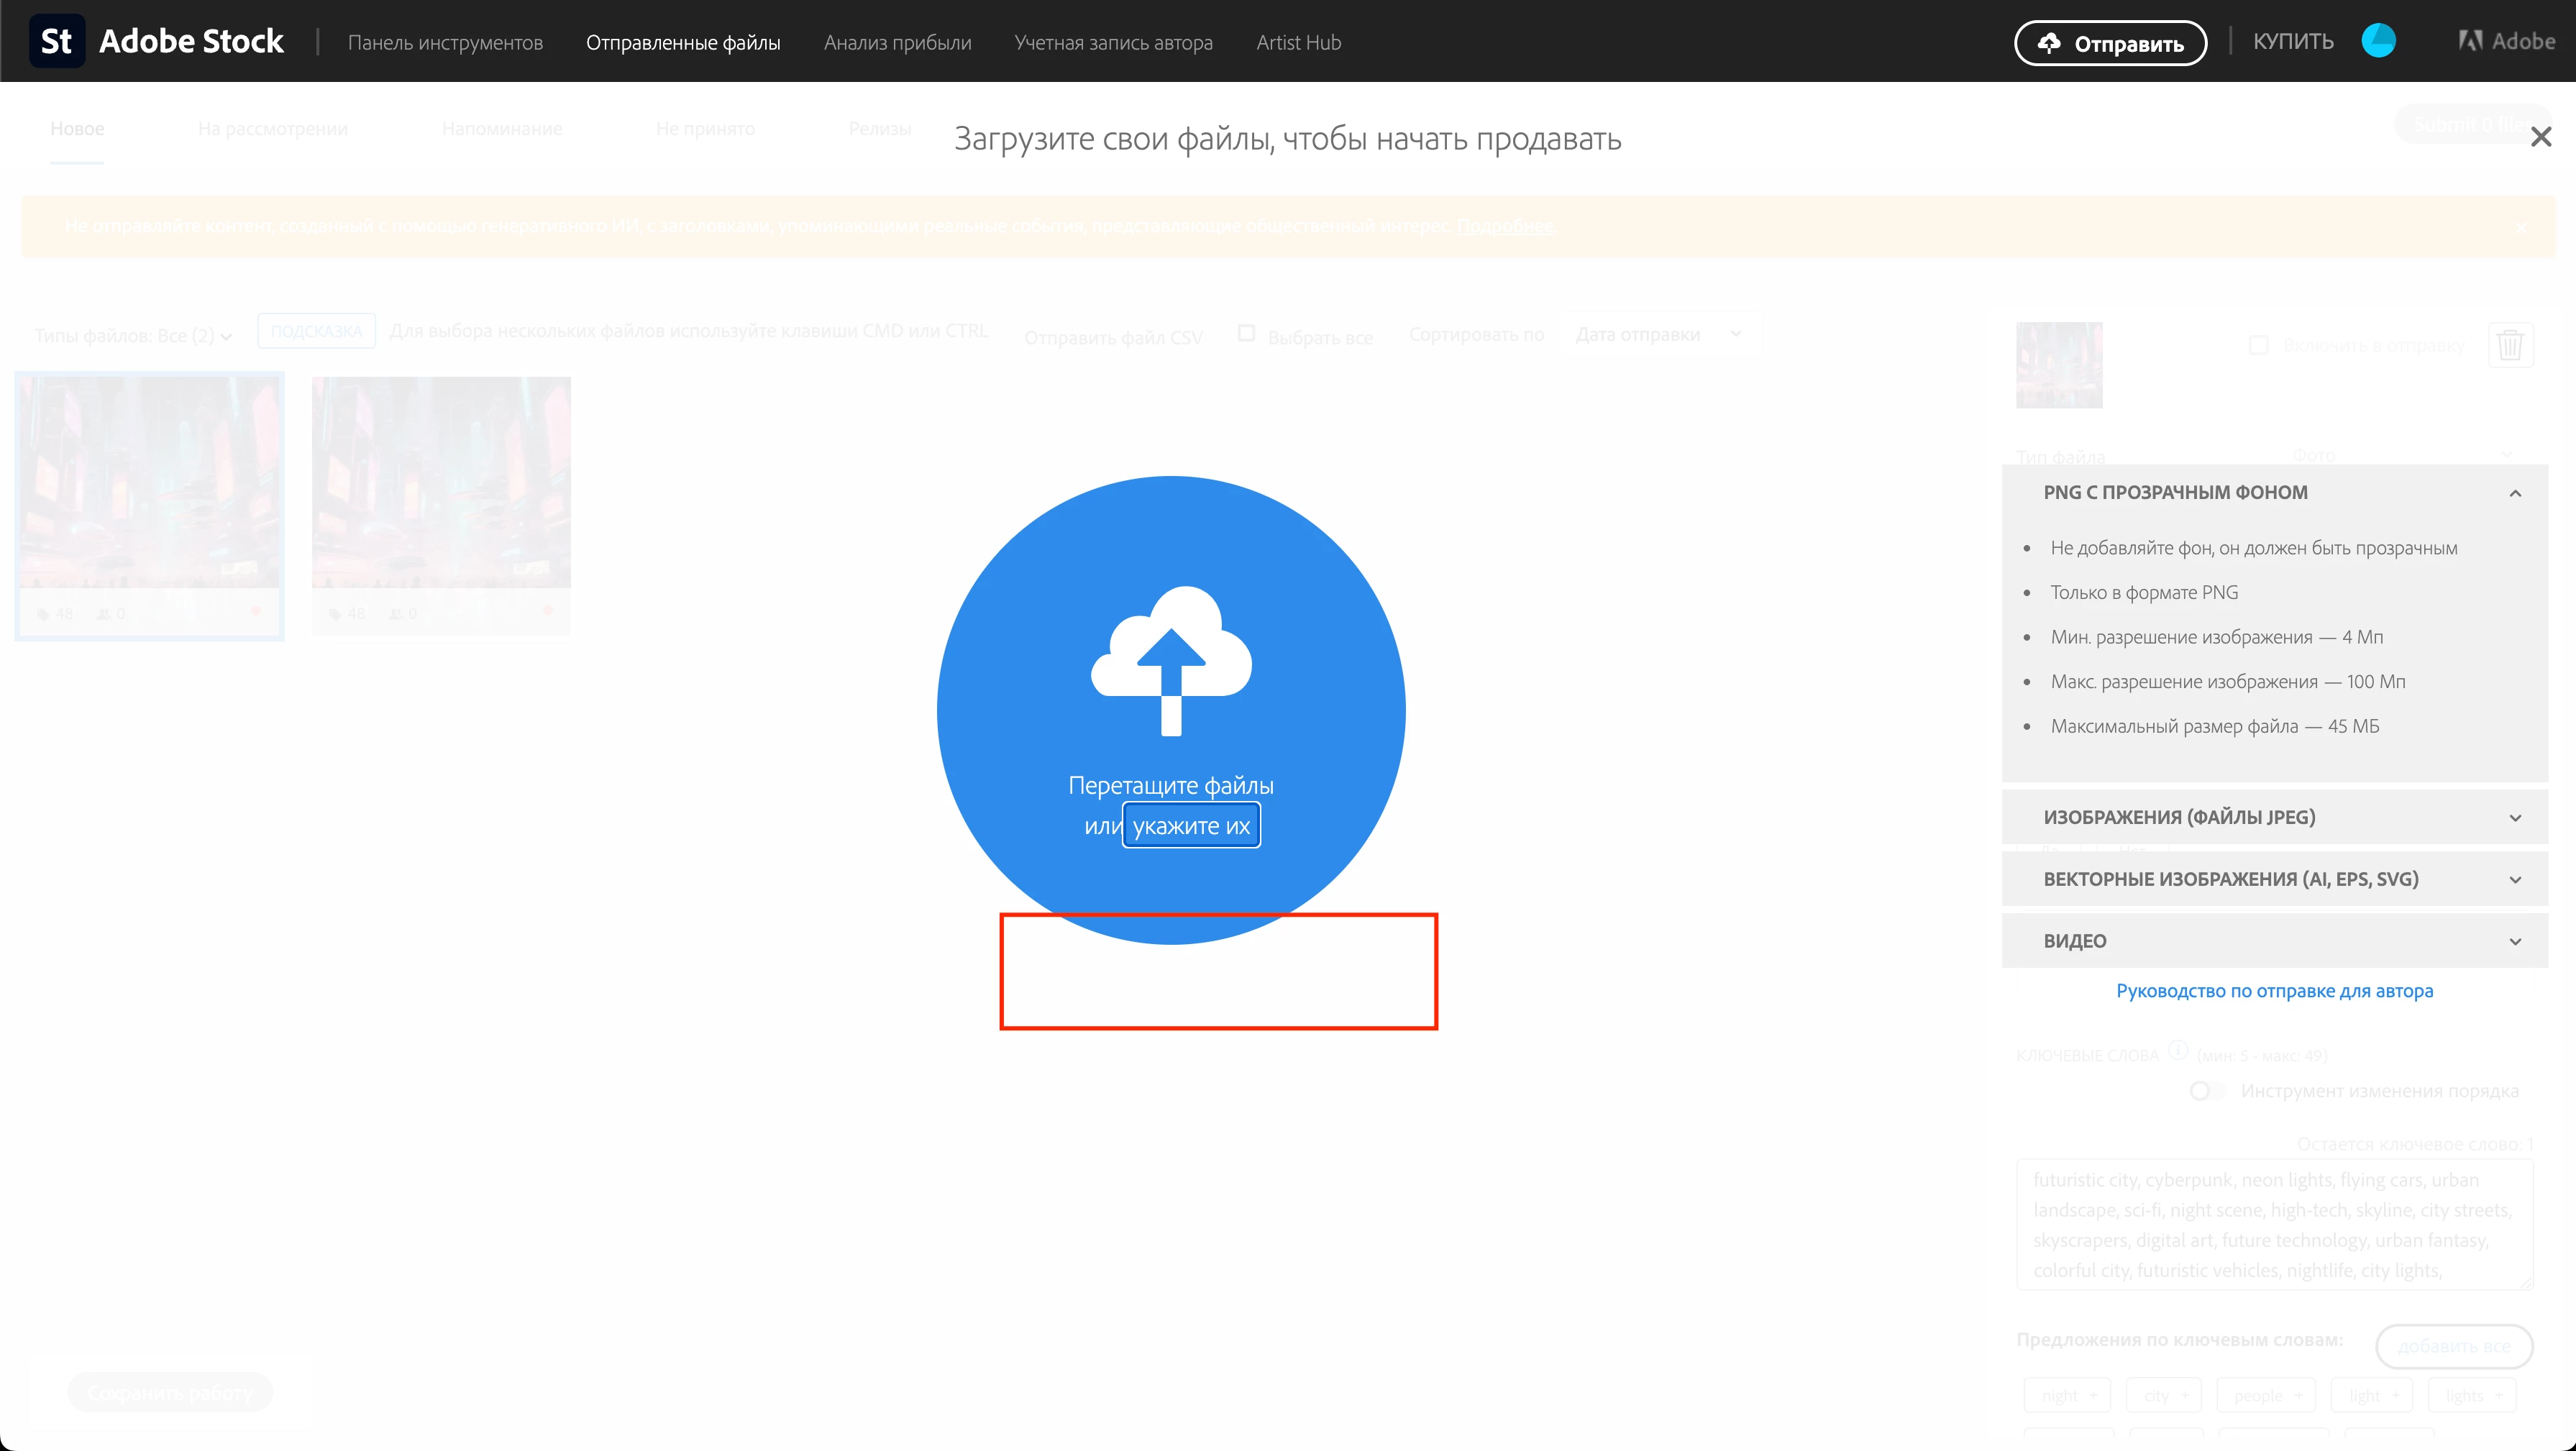Open Анализ прибыли menu item
Viewport: 2576px width, 1451px height.
click(897, 43)
